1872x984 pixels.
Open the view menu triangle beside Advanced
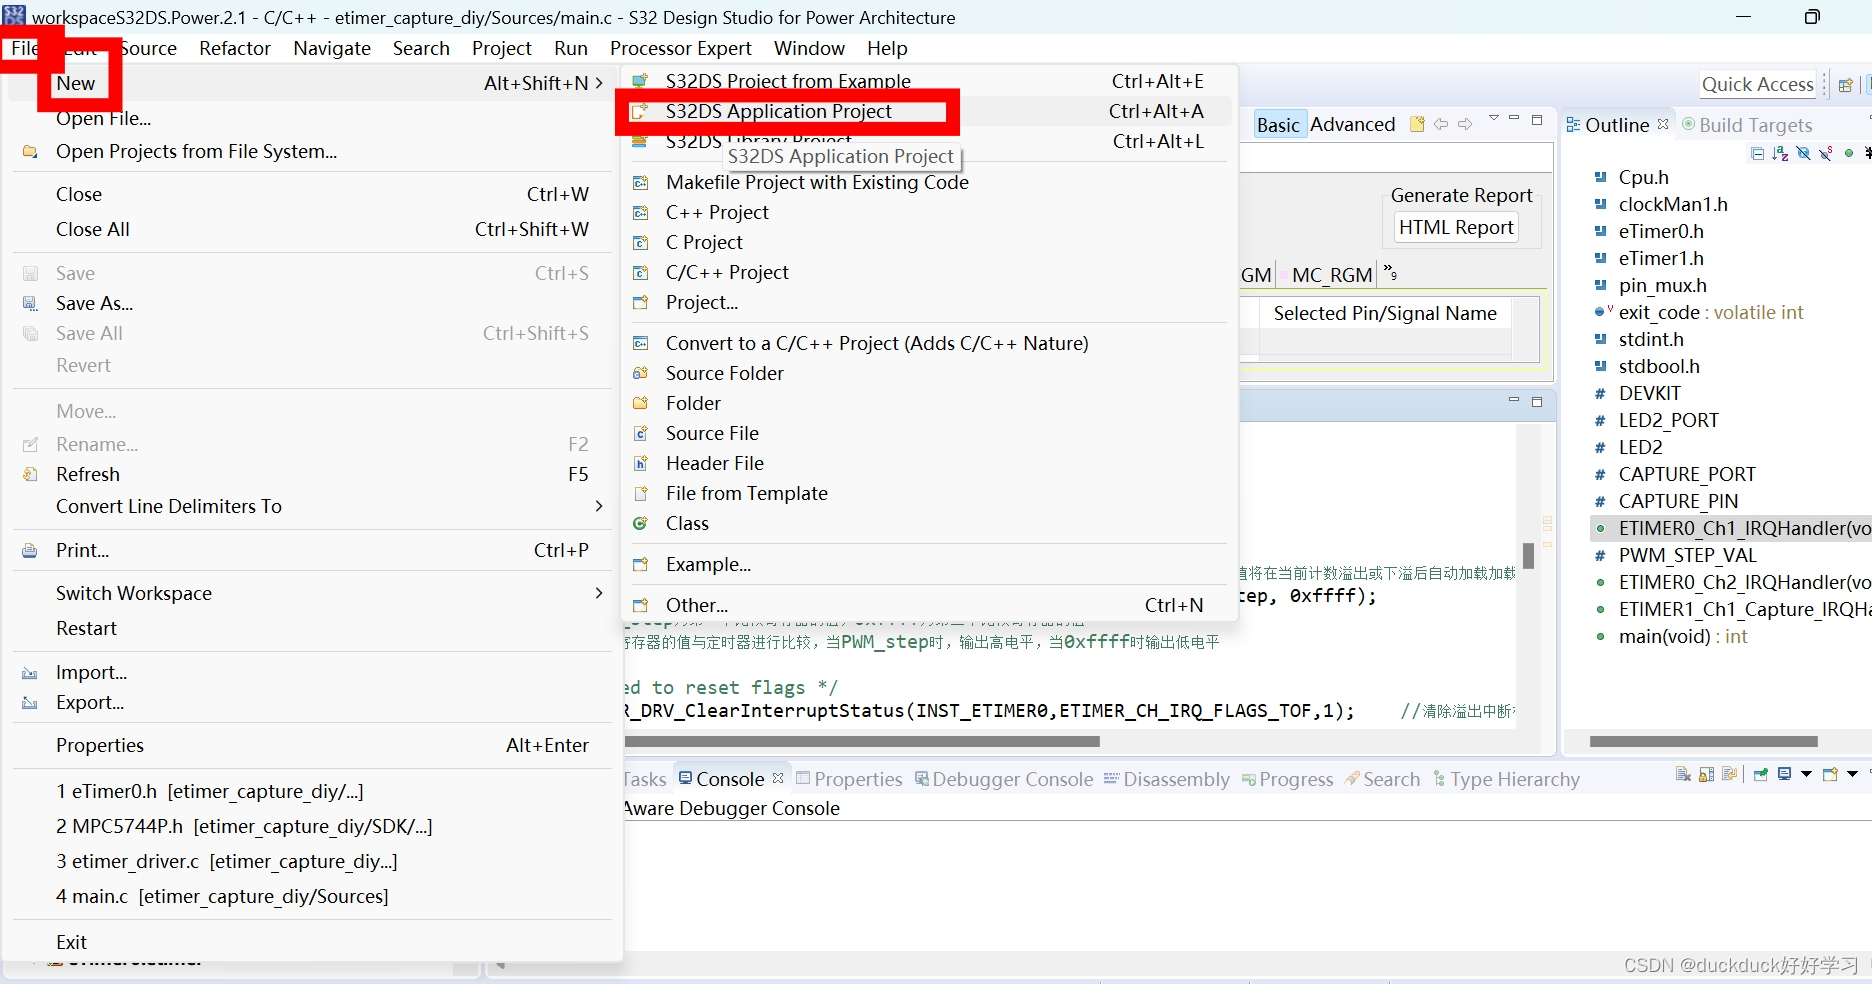pos(1494,119)
